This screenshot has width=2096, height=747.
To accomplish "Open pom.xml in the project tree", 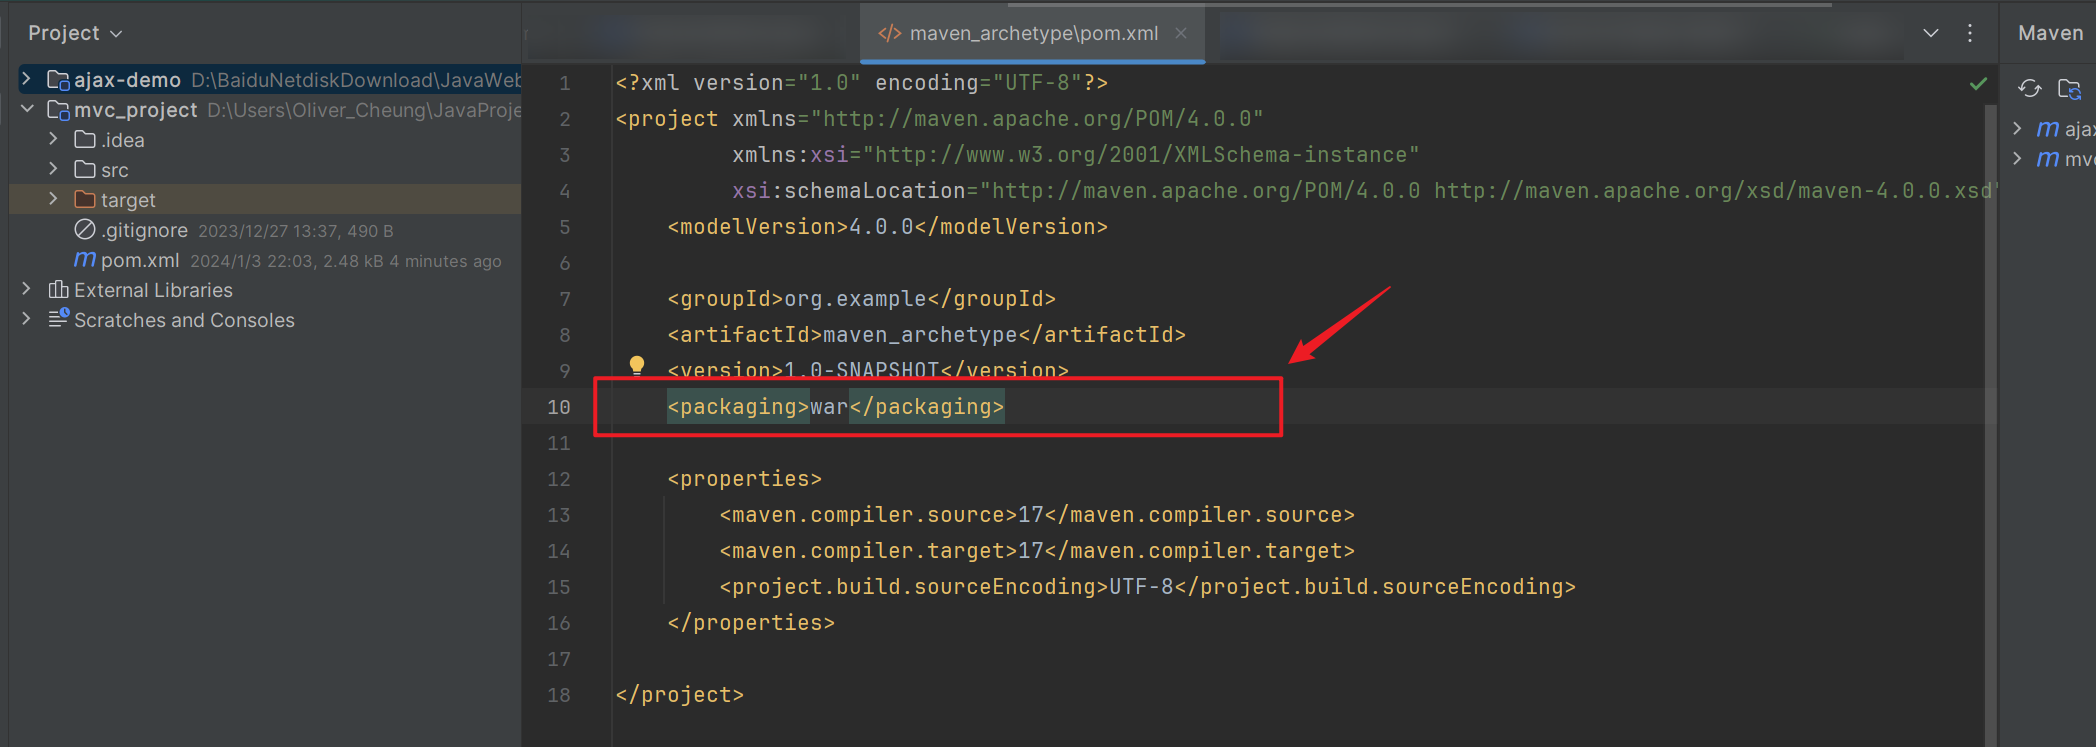I will pyautogui.click(x=140, y=260).
